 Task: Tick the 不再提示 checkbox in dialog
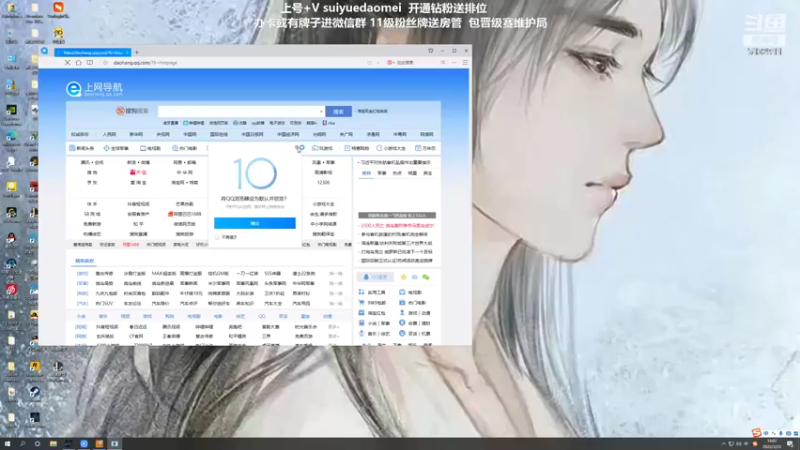(x=217, y=237)
